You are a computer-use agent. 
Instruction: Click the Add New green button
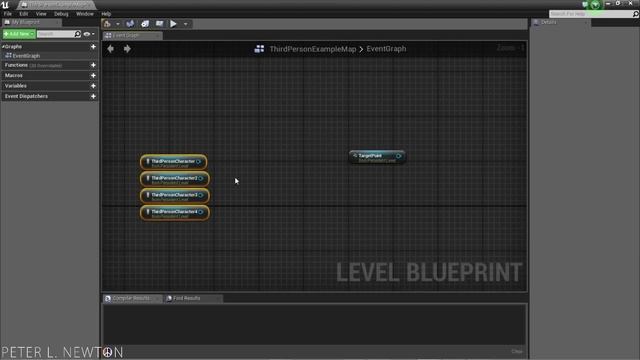pos(19,34)
